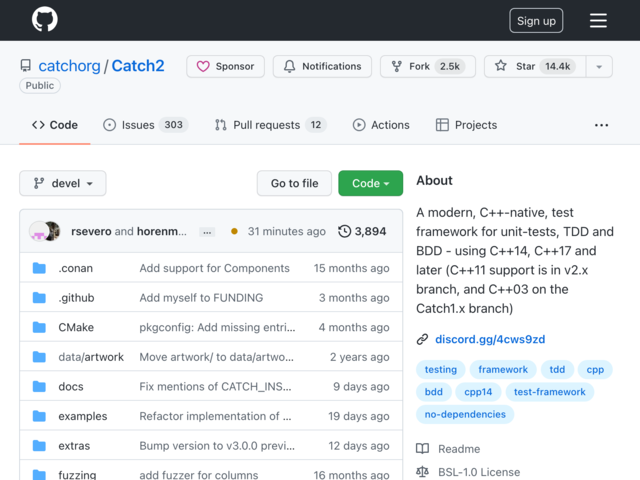The height and width of the screenshot is (480, 640).
Task: Open the 31 minutes ago commit link
Action: [287, 231]
